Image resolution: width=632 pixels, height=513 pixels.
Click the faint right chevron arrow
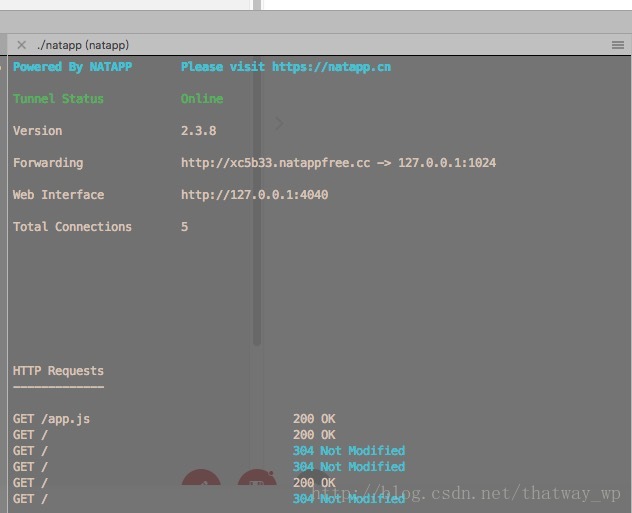(279, 123)
